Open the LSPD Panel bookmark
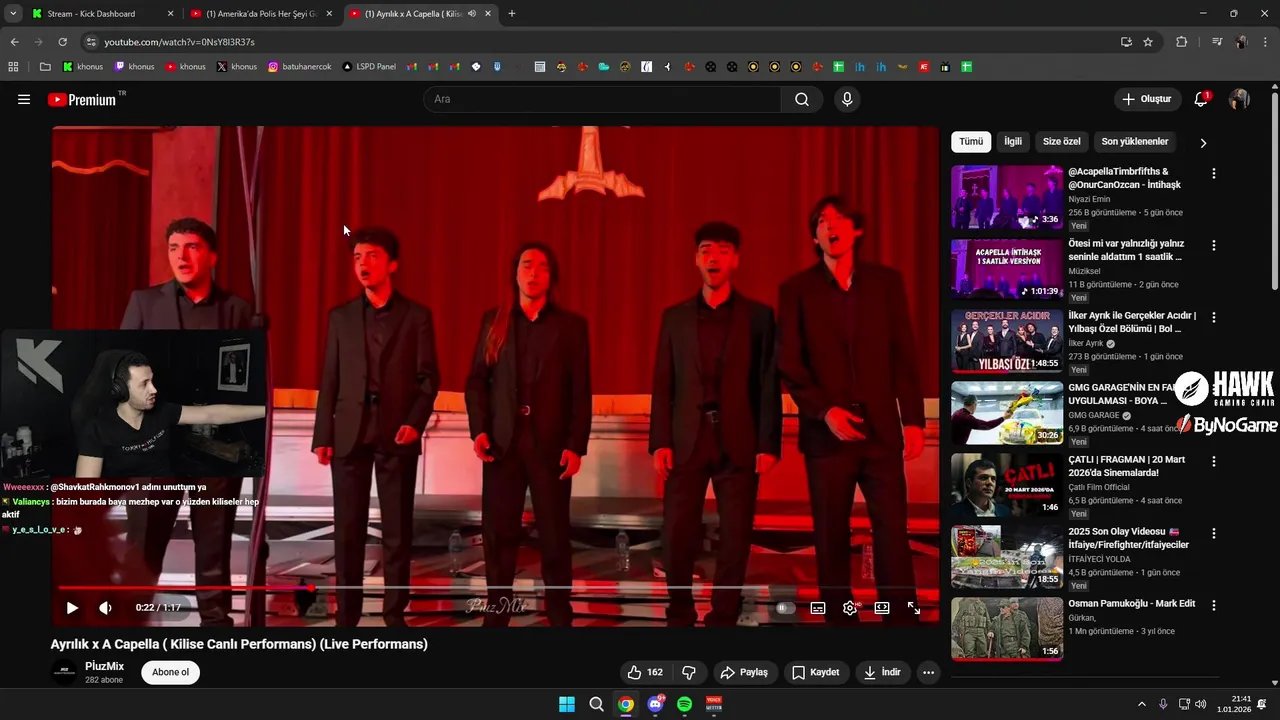Image resolution: width=1280 pixels, height=720 pixels. [368, 67]
